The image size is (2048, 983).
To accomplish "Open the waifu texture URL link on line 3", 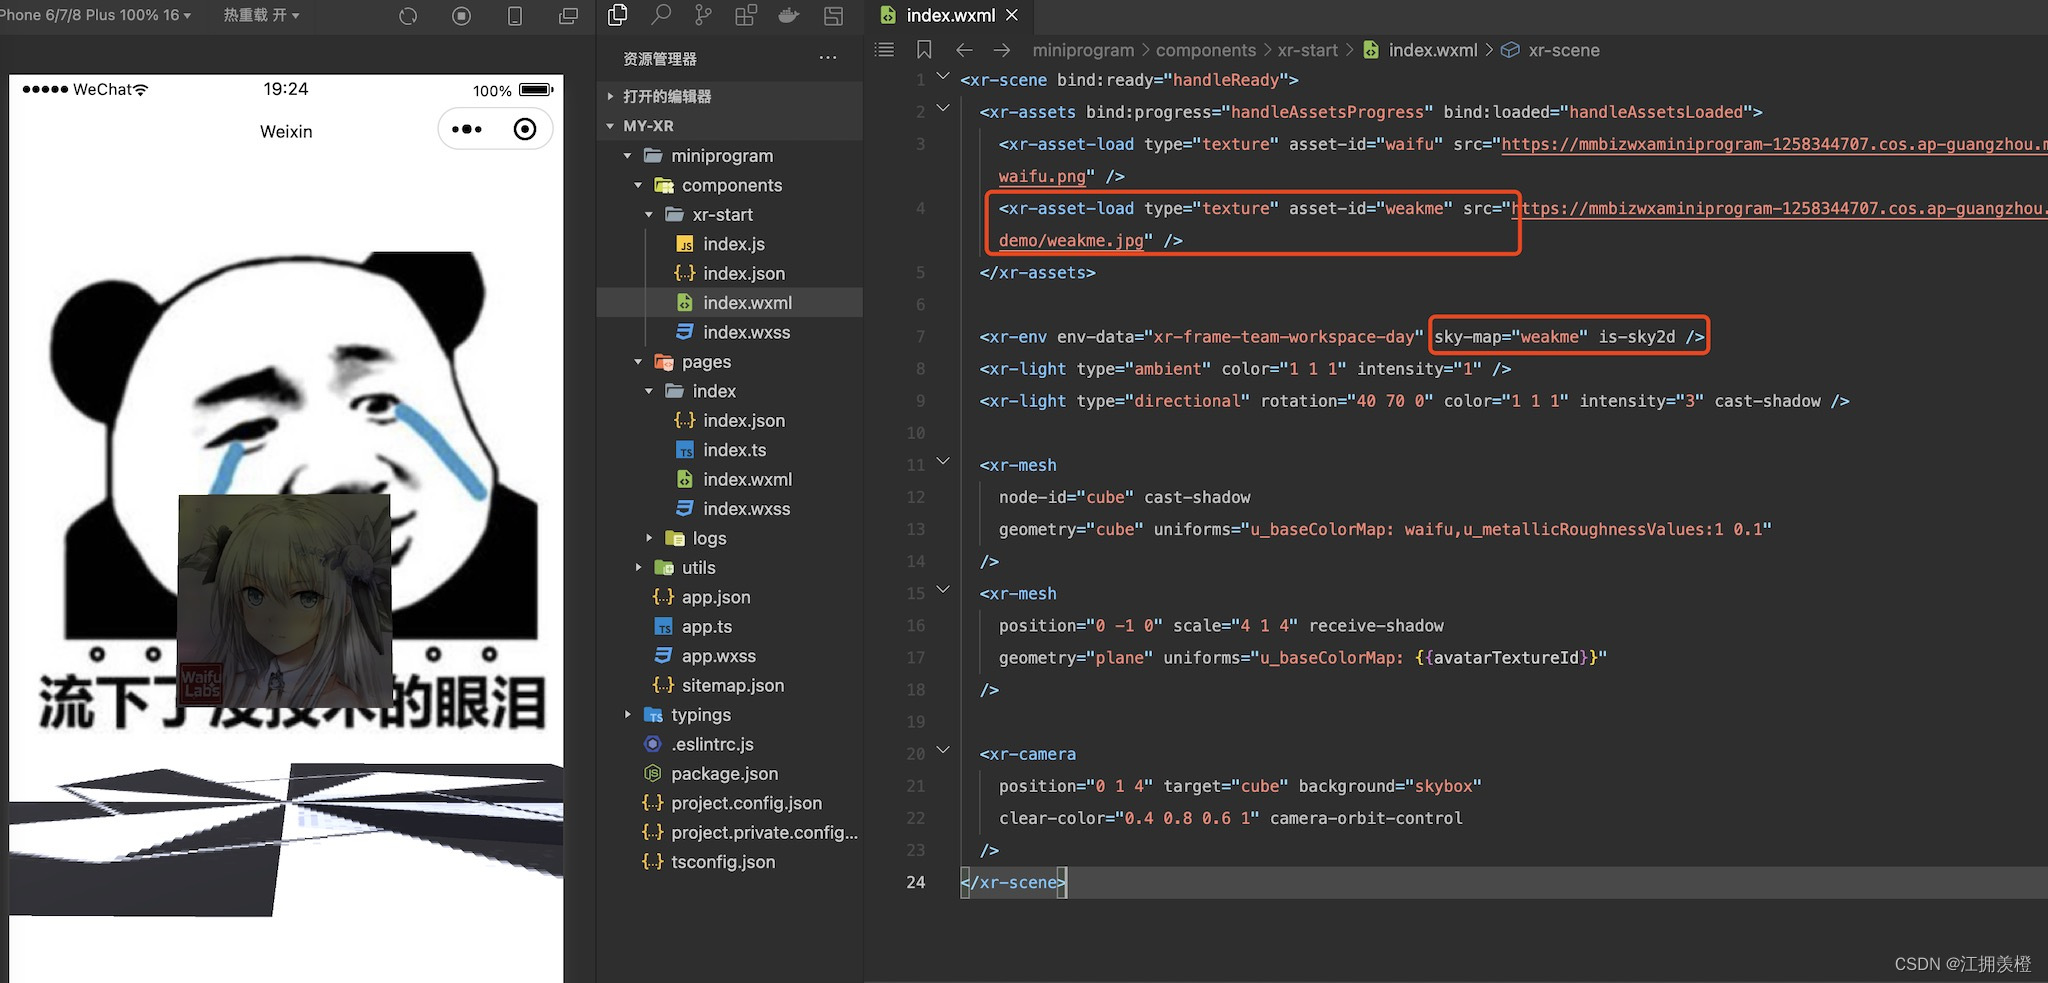I will pyautogui.click(x=1774, y=144).
